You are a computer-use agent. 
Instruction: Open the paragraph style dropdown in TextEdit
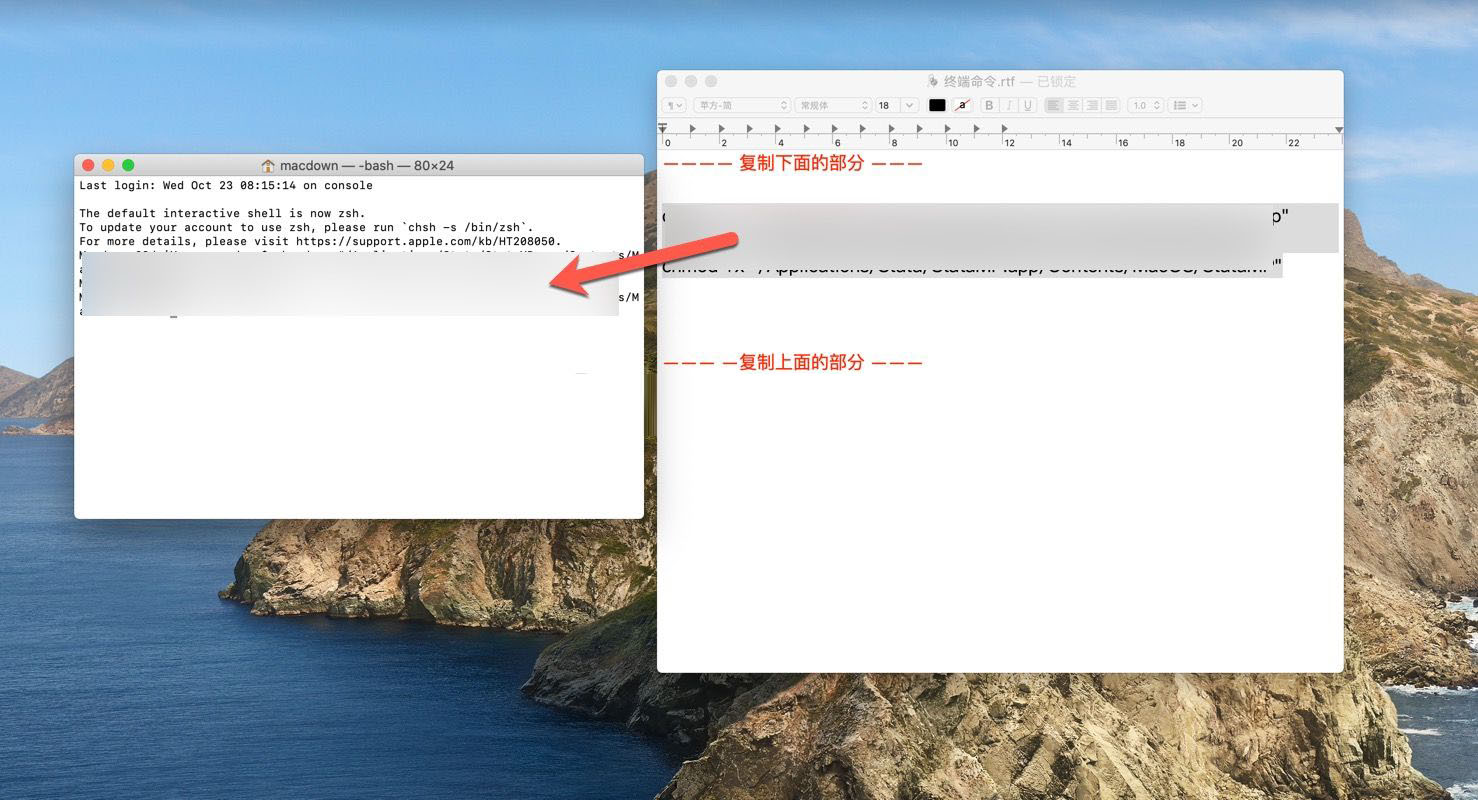(675, 105)
